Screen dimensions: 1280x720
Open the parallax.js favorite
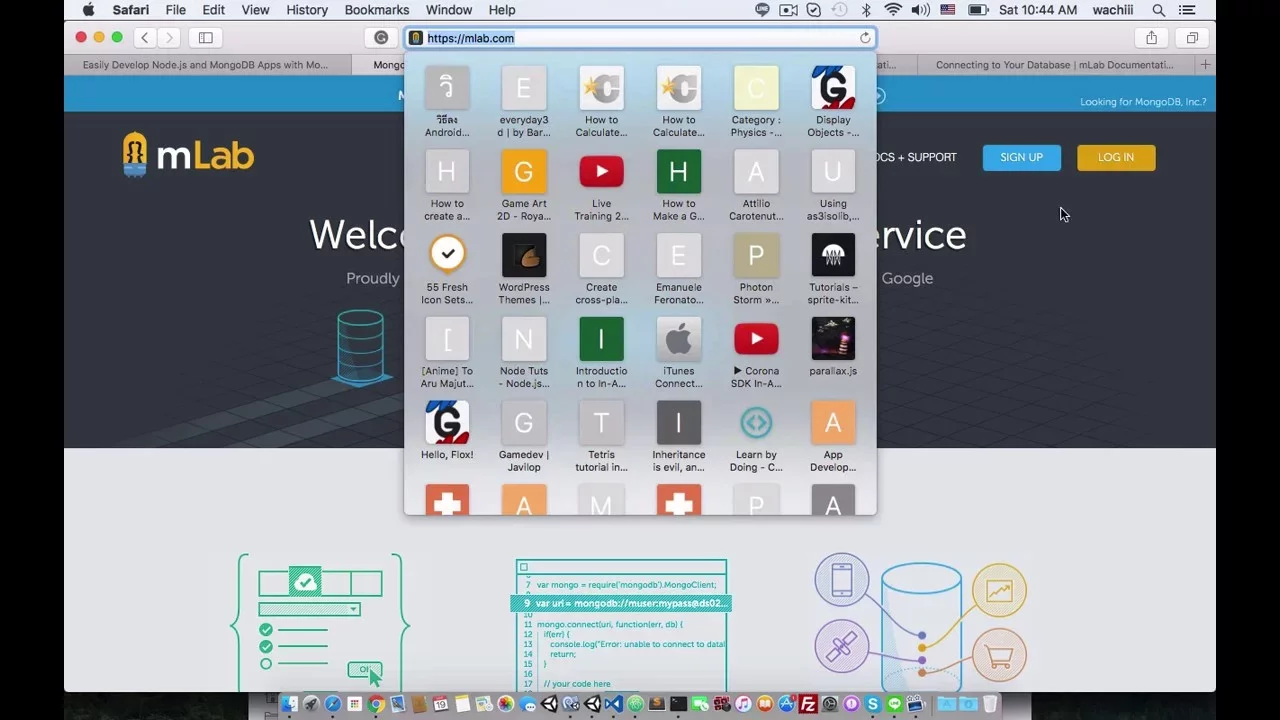(833, 340)
